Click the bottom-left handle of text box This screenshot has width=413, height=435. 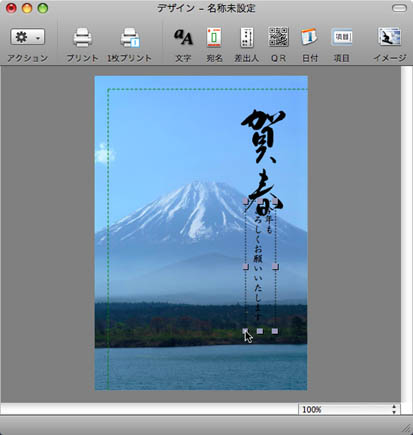pos(245,331)
